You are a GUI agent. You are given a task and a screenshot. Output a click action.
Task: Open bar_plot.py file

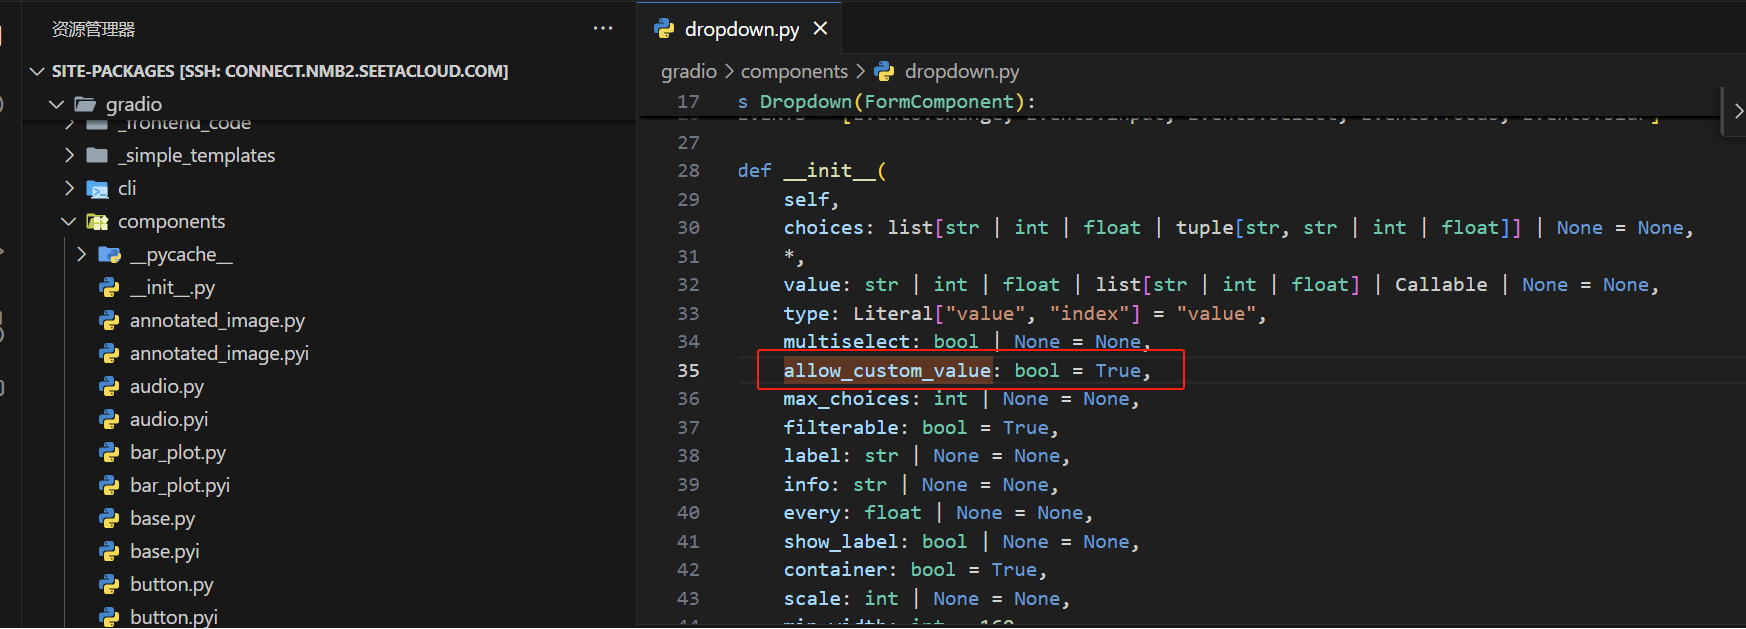click(x=178, y=452)
